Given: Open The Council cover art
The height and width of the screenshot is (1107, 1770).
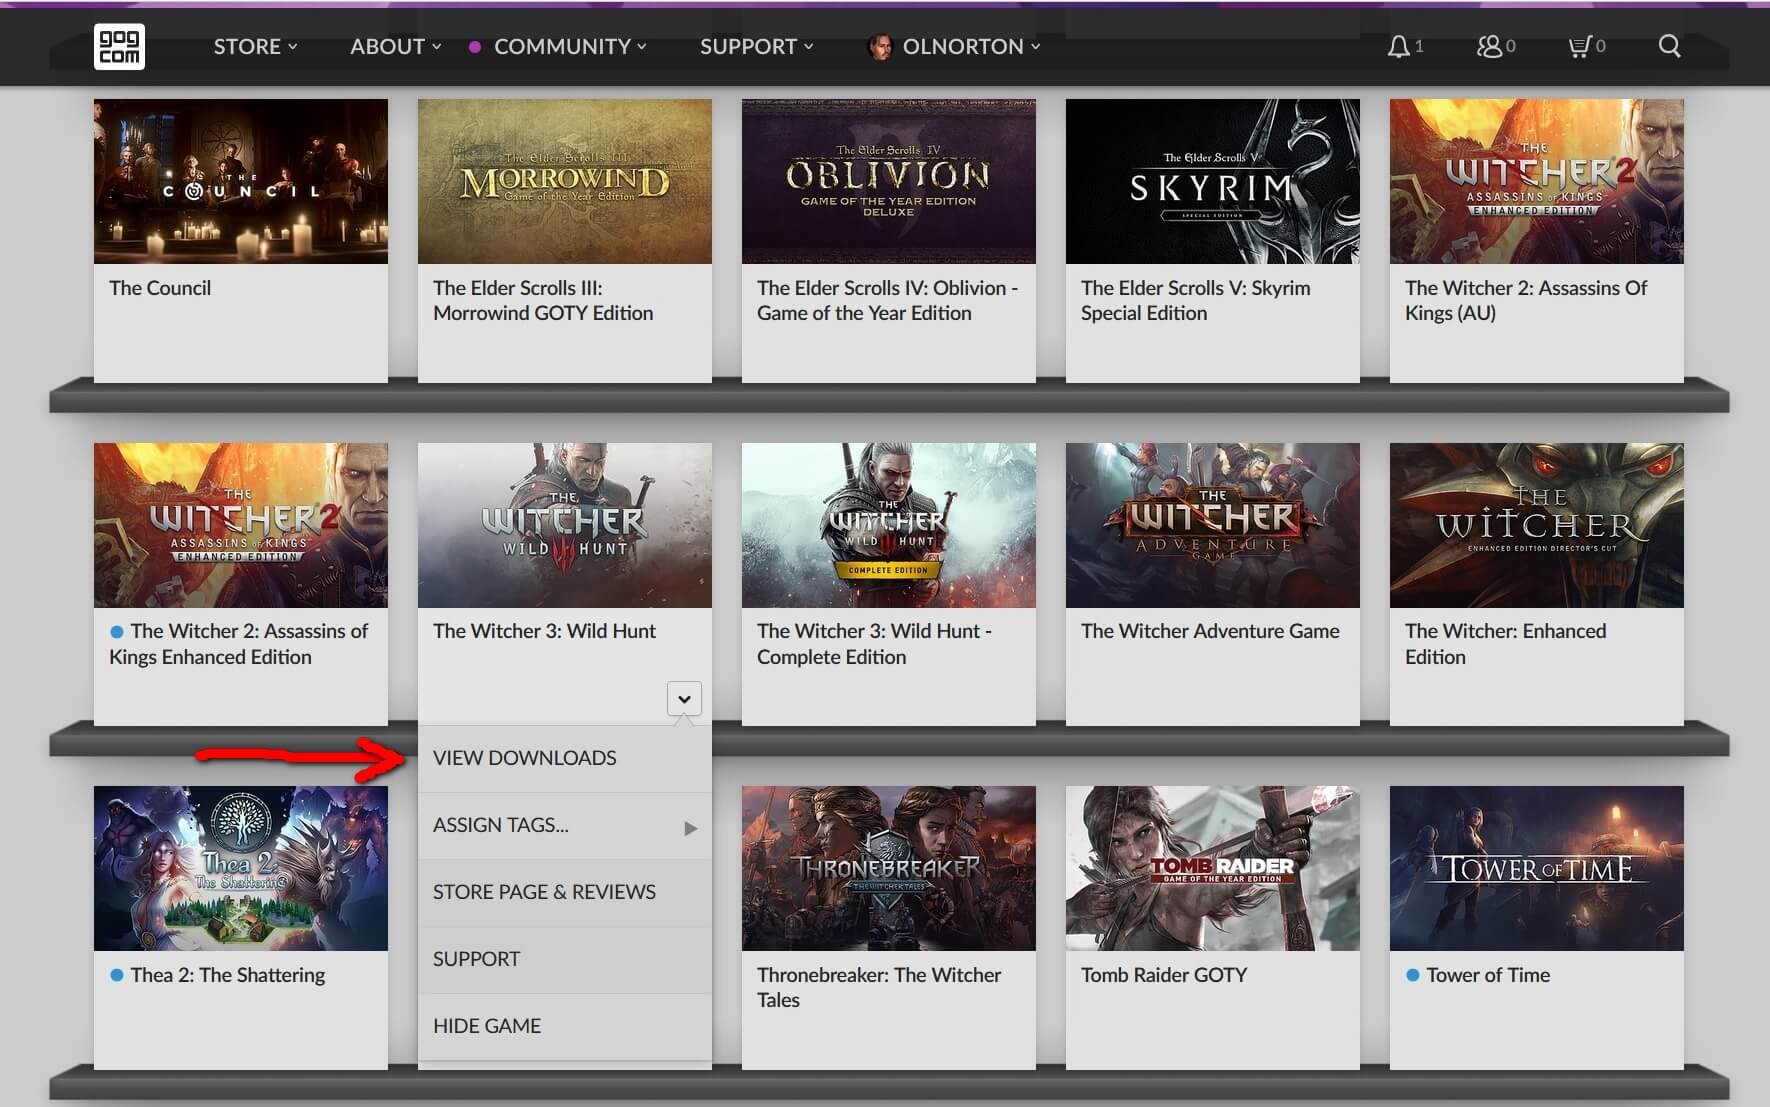Looking at the screenshot, I should pyautogui.click(x=241, y=181).
